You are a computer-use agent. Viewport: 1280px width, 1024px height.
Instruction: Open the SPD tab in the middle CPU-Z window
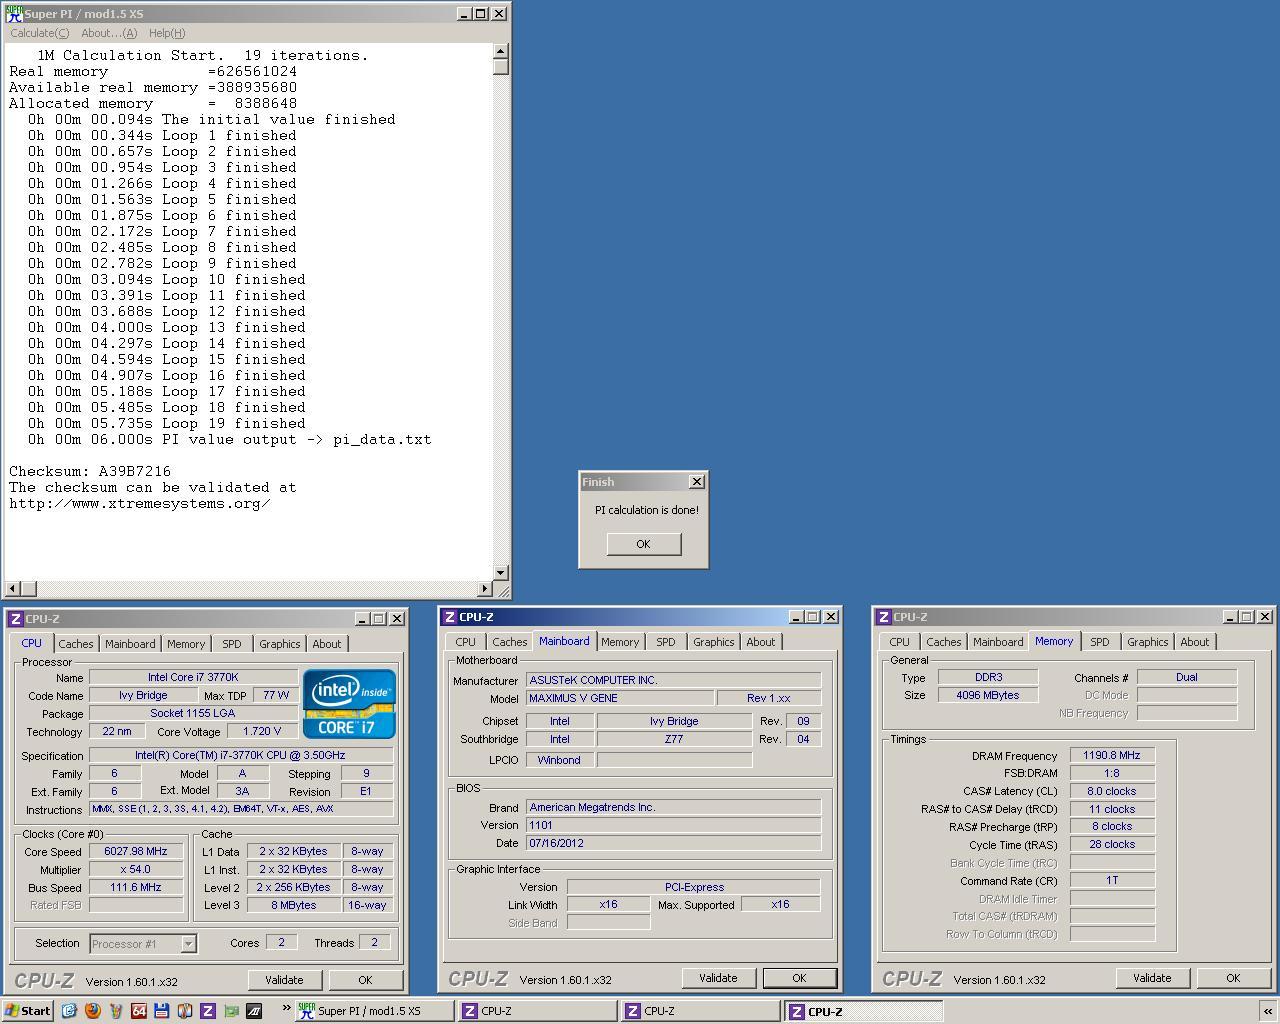coord(665,642)
